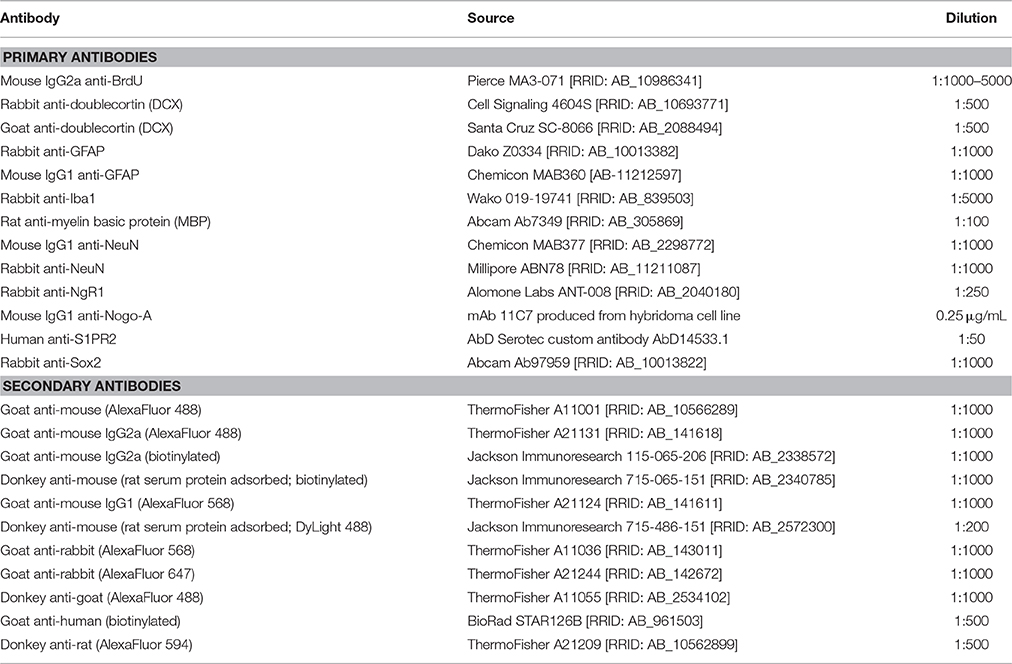Select Mouse IgG1 anti-Nogo-A cell
The height and width of the screenshot is (664, 1012).
76,316
